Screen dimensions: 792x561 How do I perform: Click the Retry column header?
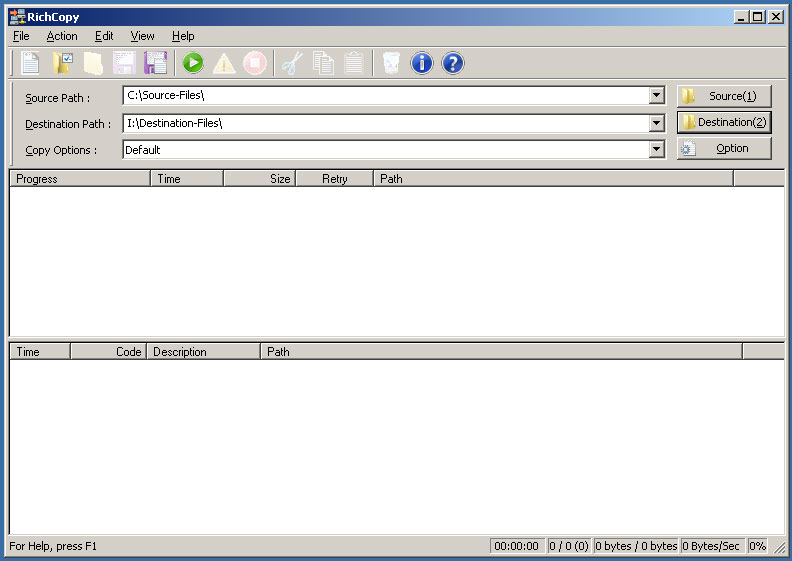coord(334,179)
